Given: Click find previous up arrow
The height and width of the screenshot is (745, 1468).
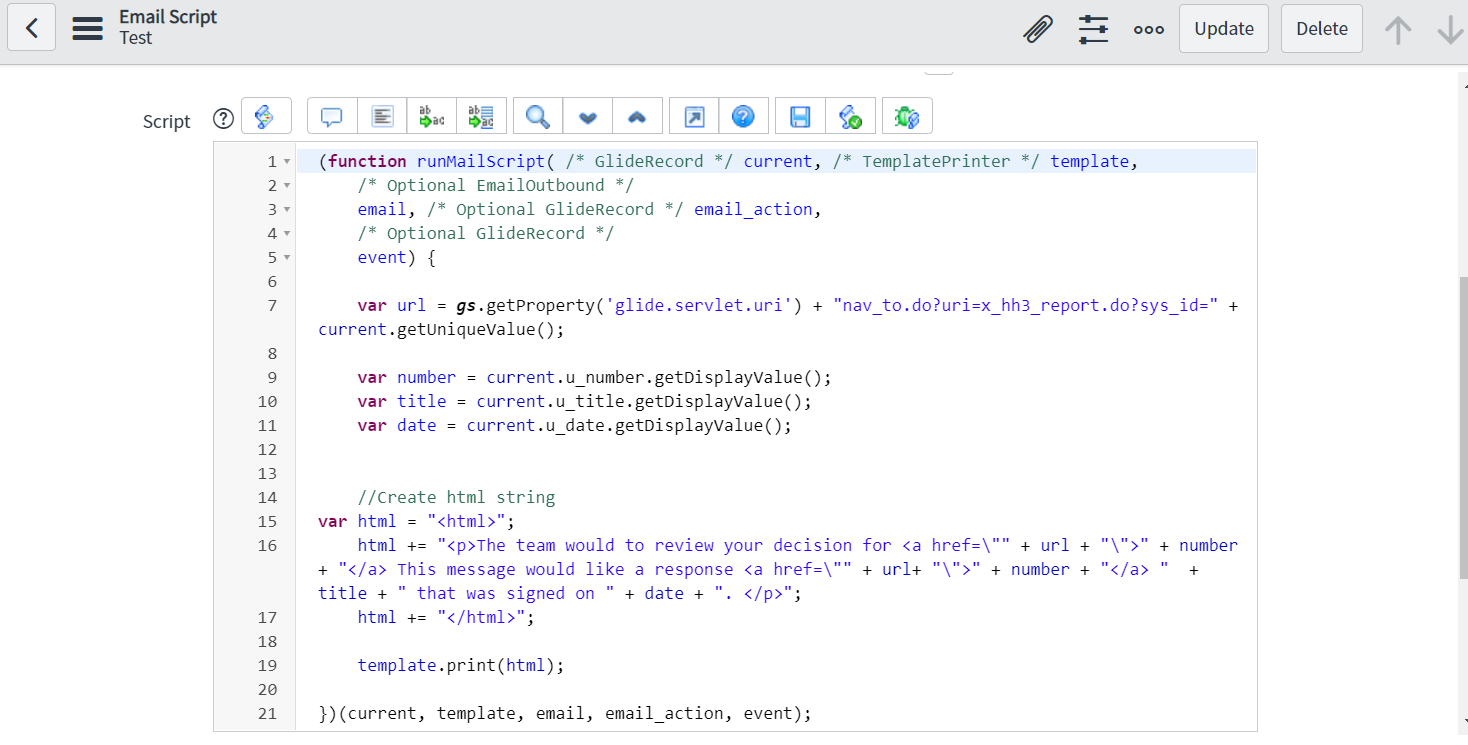Looking at the screenshot, I should (637, 117).
